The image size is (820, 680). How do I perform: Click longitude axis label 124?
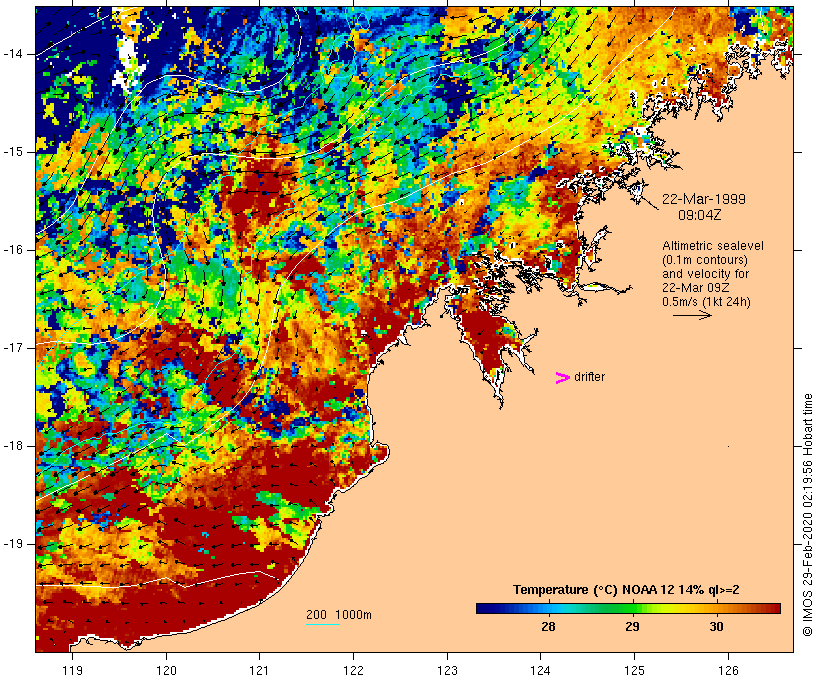tap(540, 670)
